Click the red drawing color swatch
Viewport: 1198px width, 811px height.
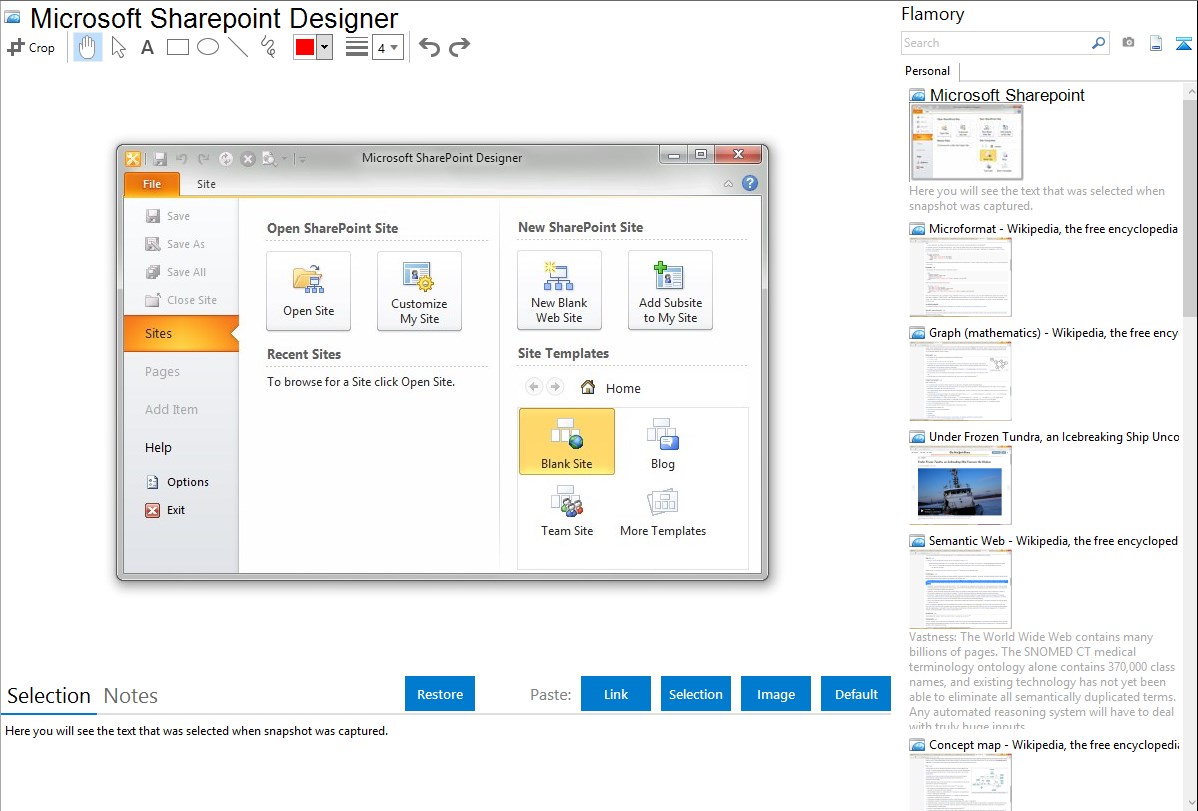tap(305, 47)
